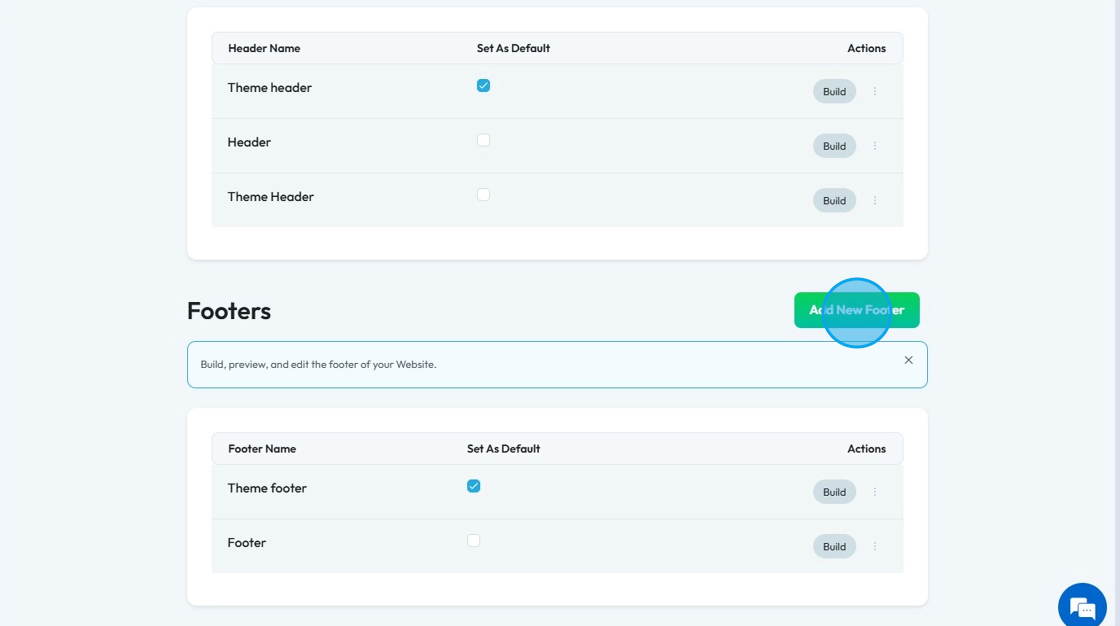This screenshot has height=626, width=1120.
Task: Select the 'Theme Header' row name
Action: click(x=270, y=197)
